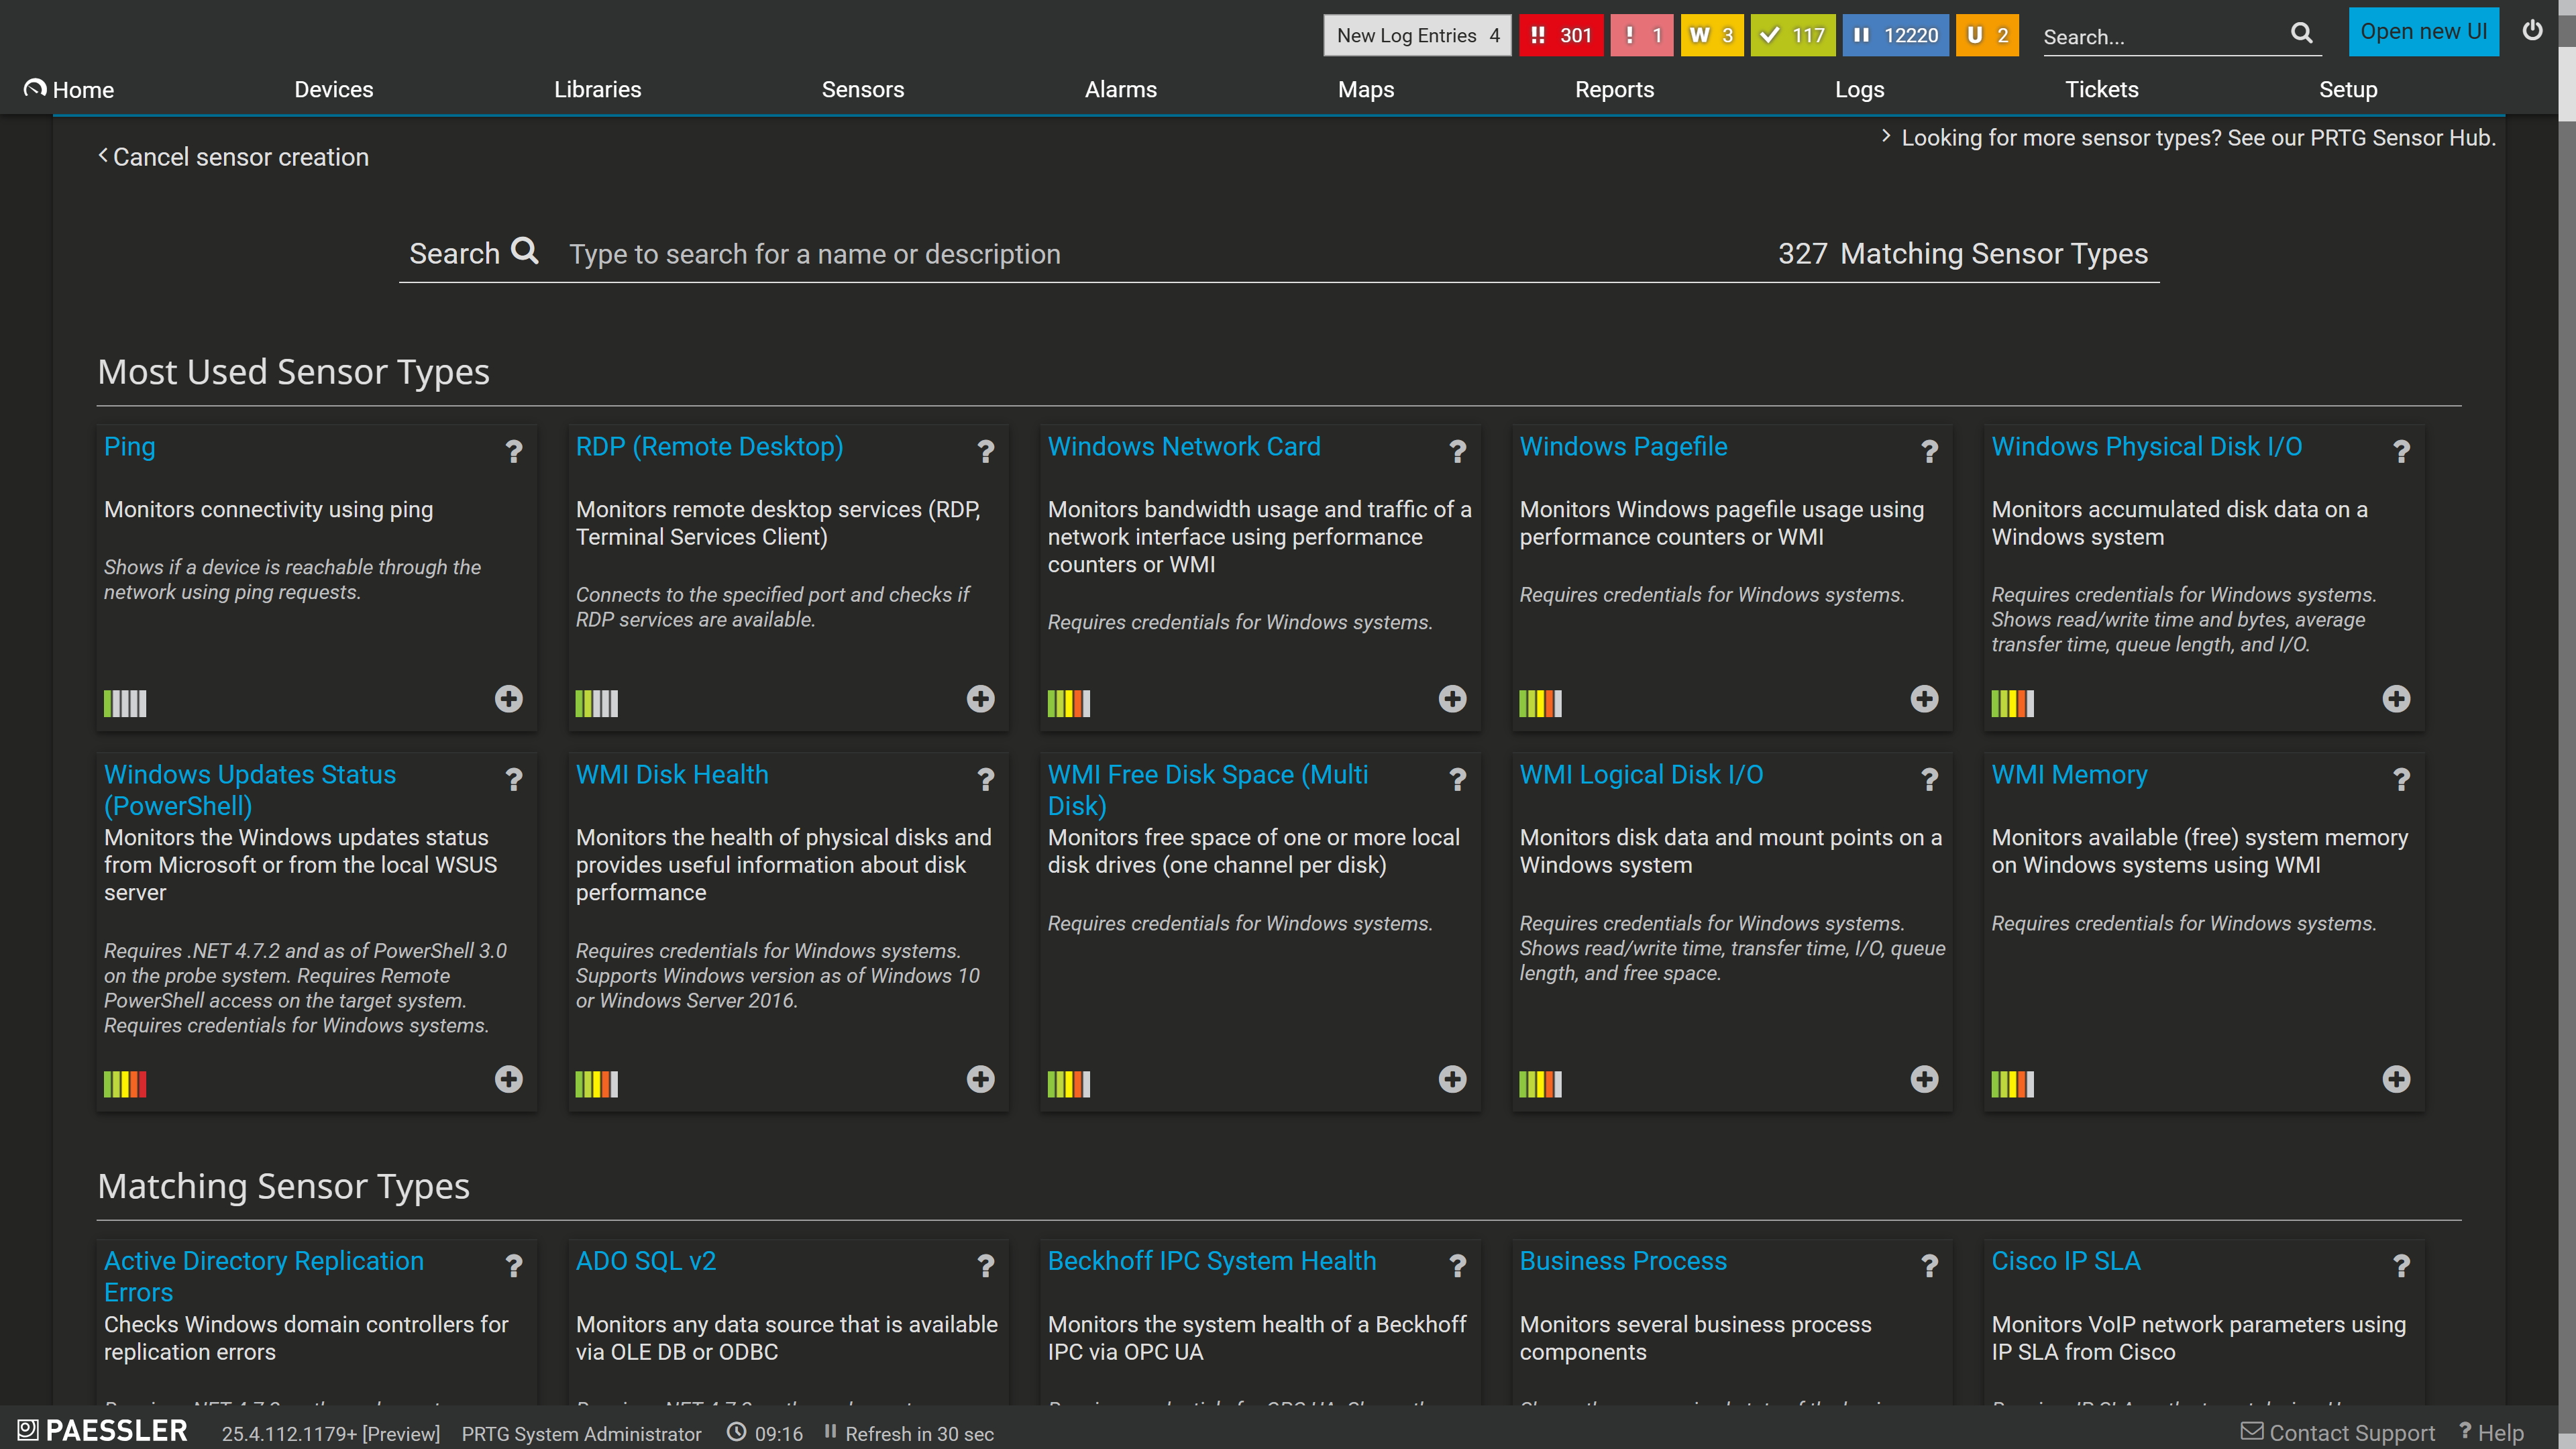Screen dimensions: 2576x1449
Task: Click the Business Process sensor title
Action: [x=1623, y=1261]
